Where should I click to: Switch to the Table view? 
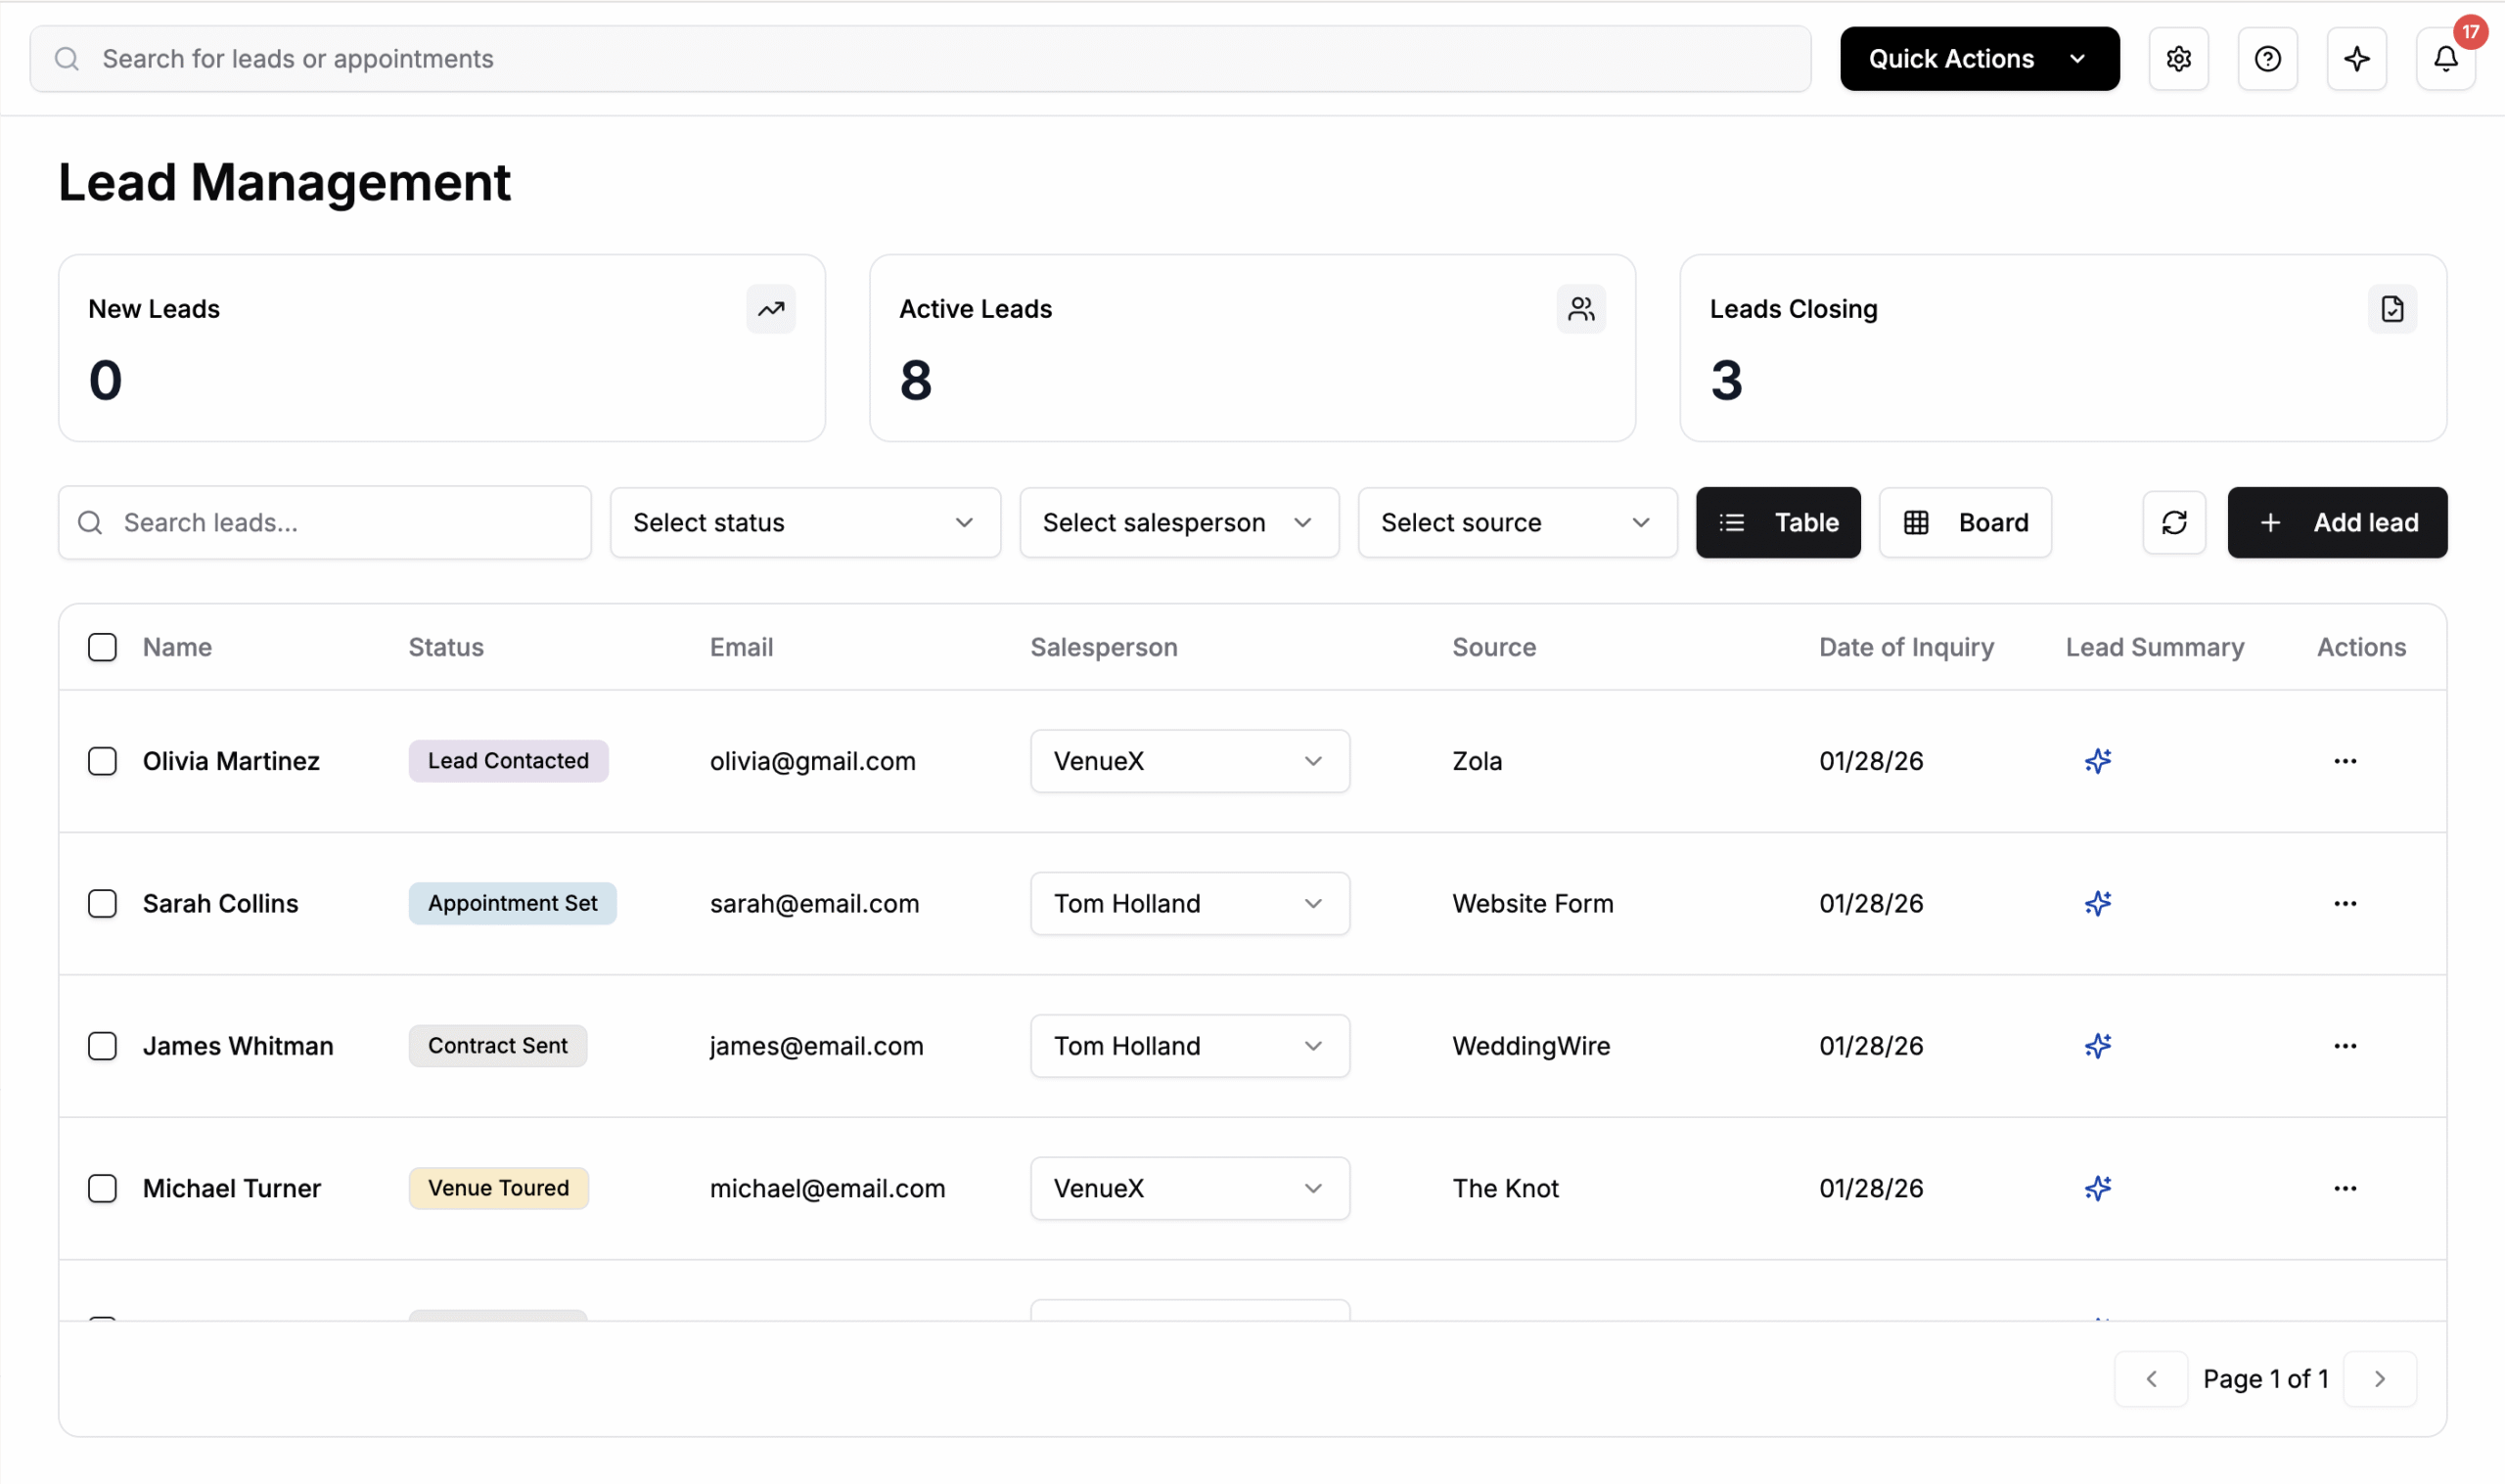tap(1777, 522)
